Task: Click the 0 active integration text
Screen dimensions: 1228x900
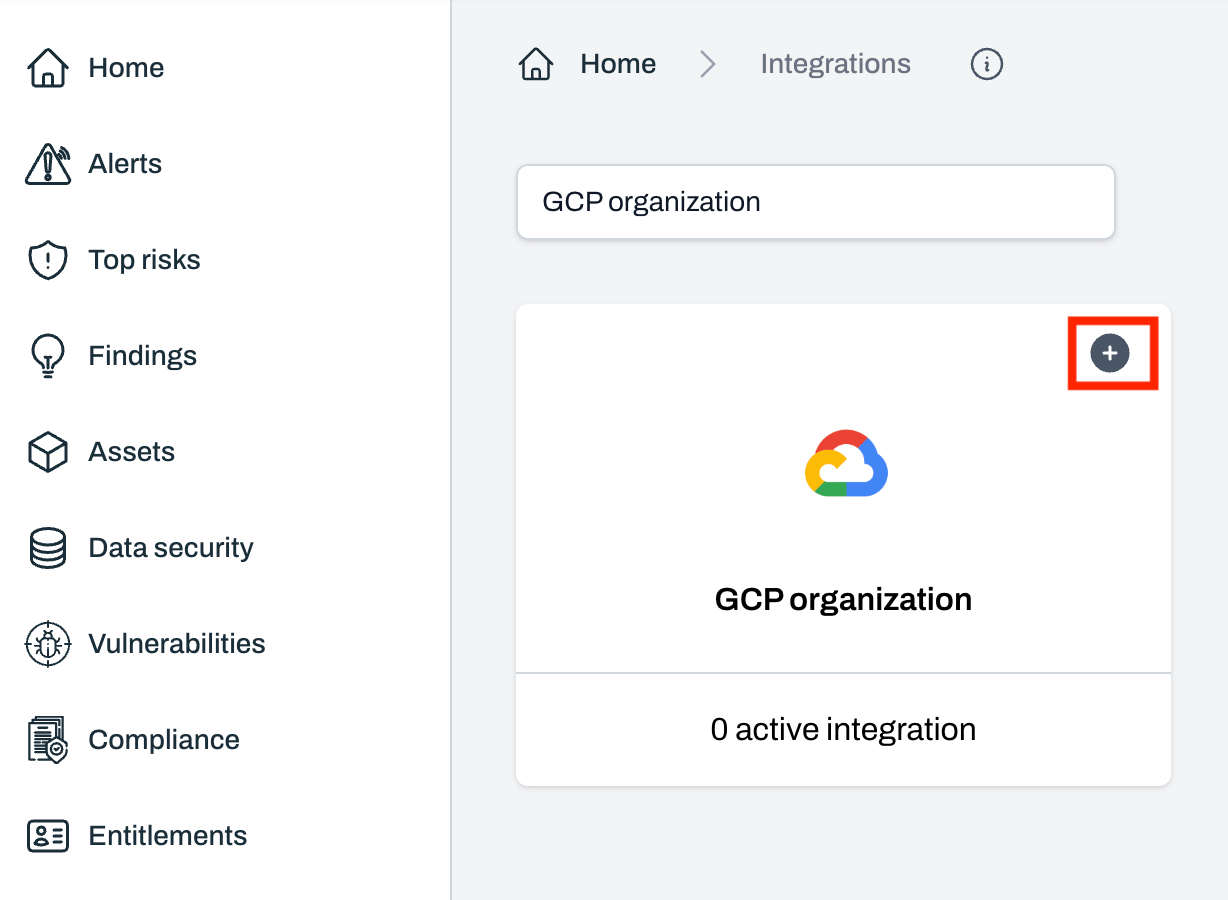Action: 843,730
